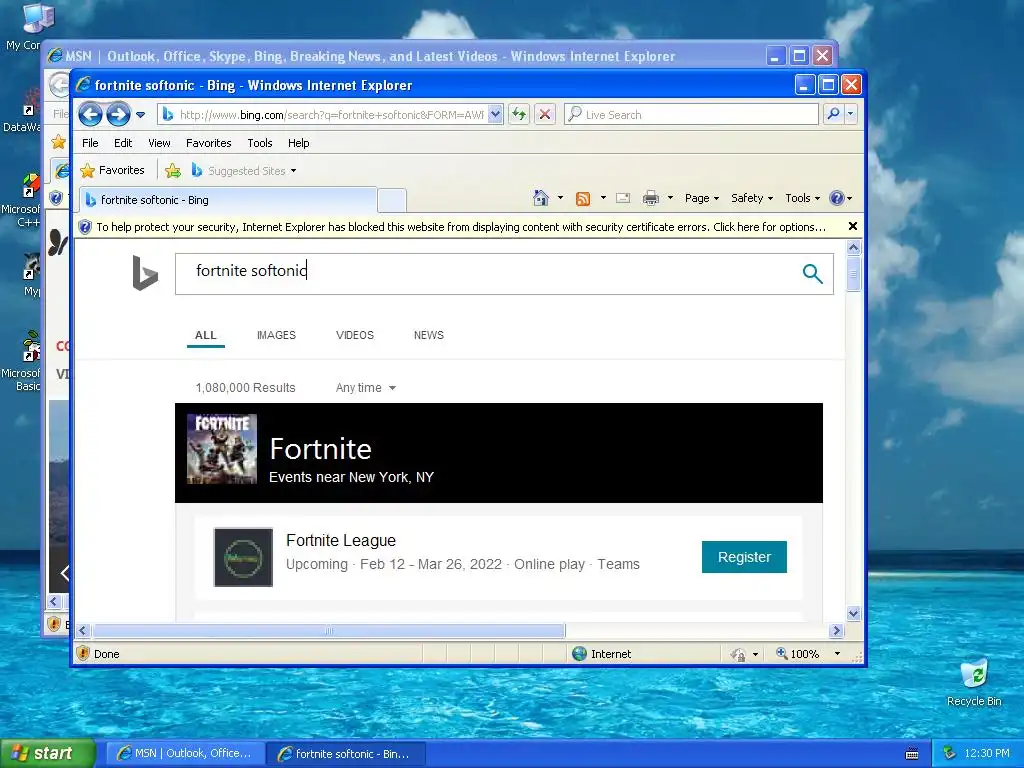Click the Internet zone globe icon
The image size is (1024, 768).
coord(579,654)
